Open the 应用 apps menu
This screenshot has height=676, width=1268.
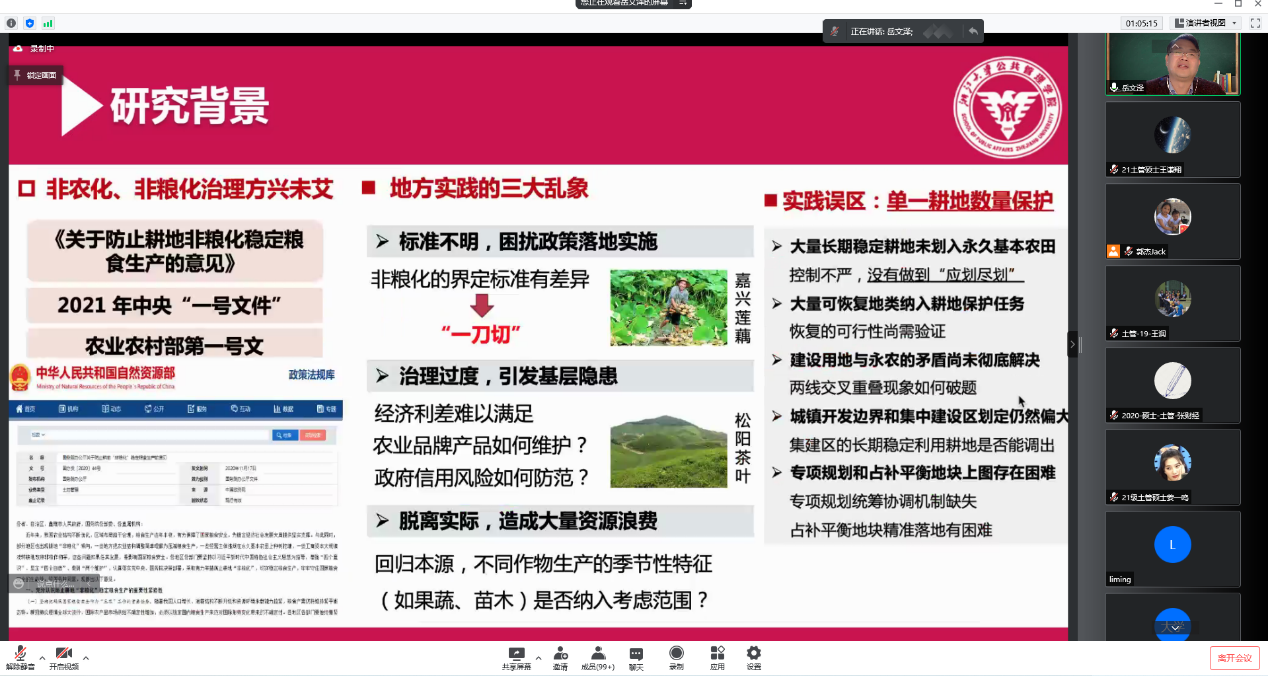point(717,658)
